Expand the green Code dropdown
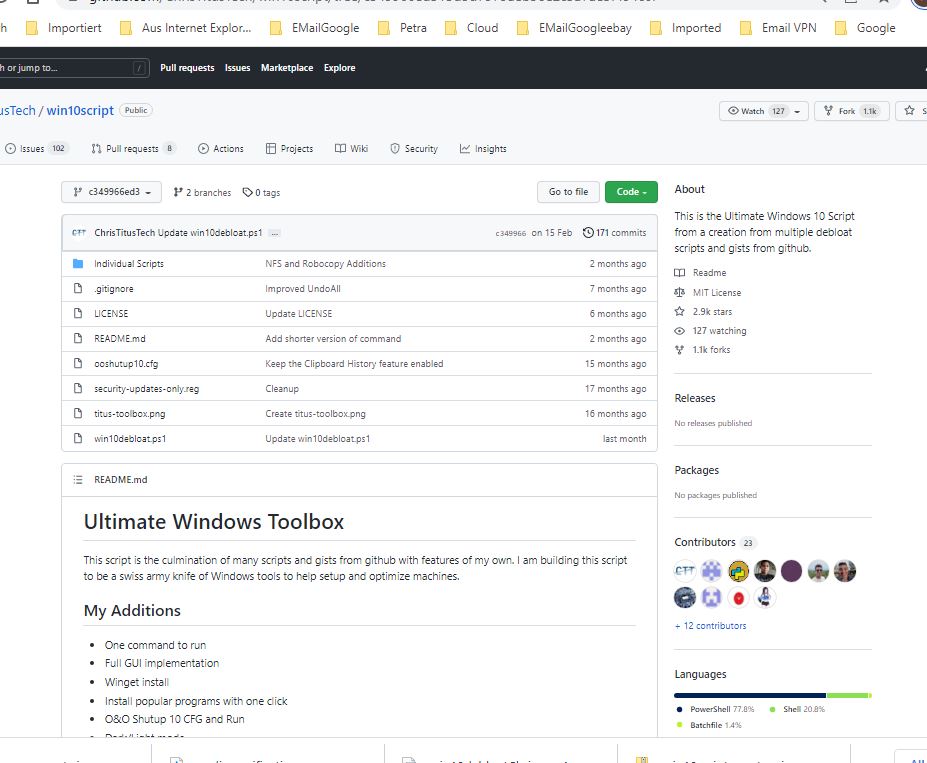Viewport: 927px width, 763px height. point(631,192)
